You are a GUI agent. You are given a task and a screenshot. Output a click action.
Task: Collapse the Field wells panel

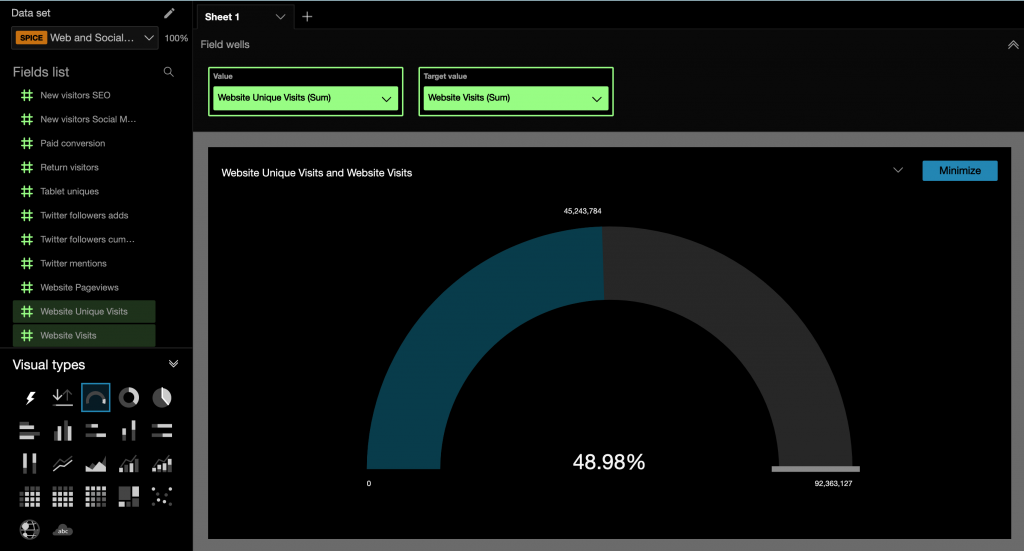coord(1013,44)
